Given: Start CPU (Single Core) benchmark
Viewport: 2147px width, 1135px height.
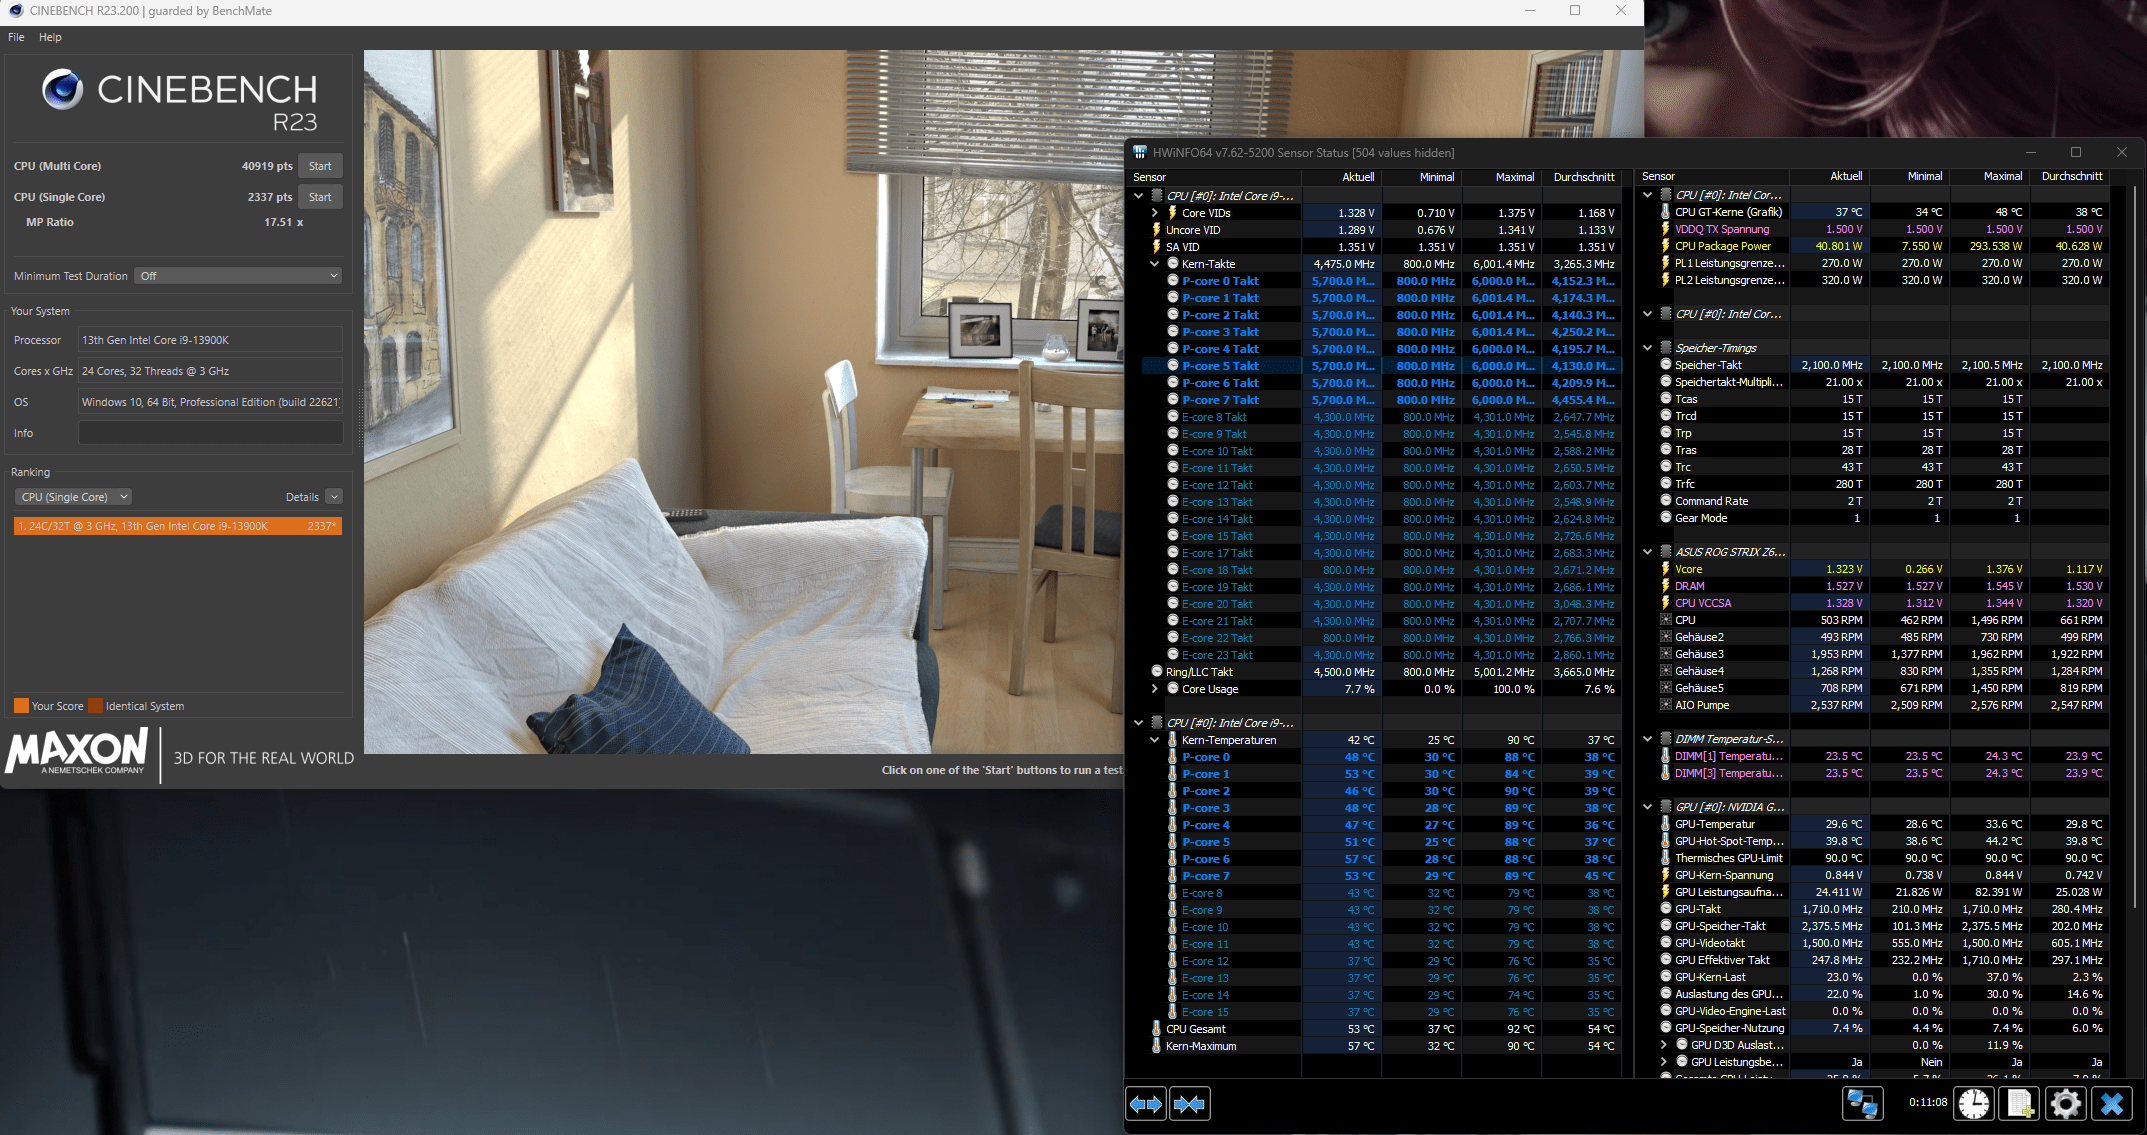Looking at the screenshot, I should pos(320,197).
